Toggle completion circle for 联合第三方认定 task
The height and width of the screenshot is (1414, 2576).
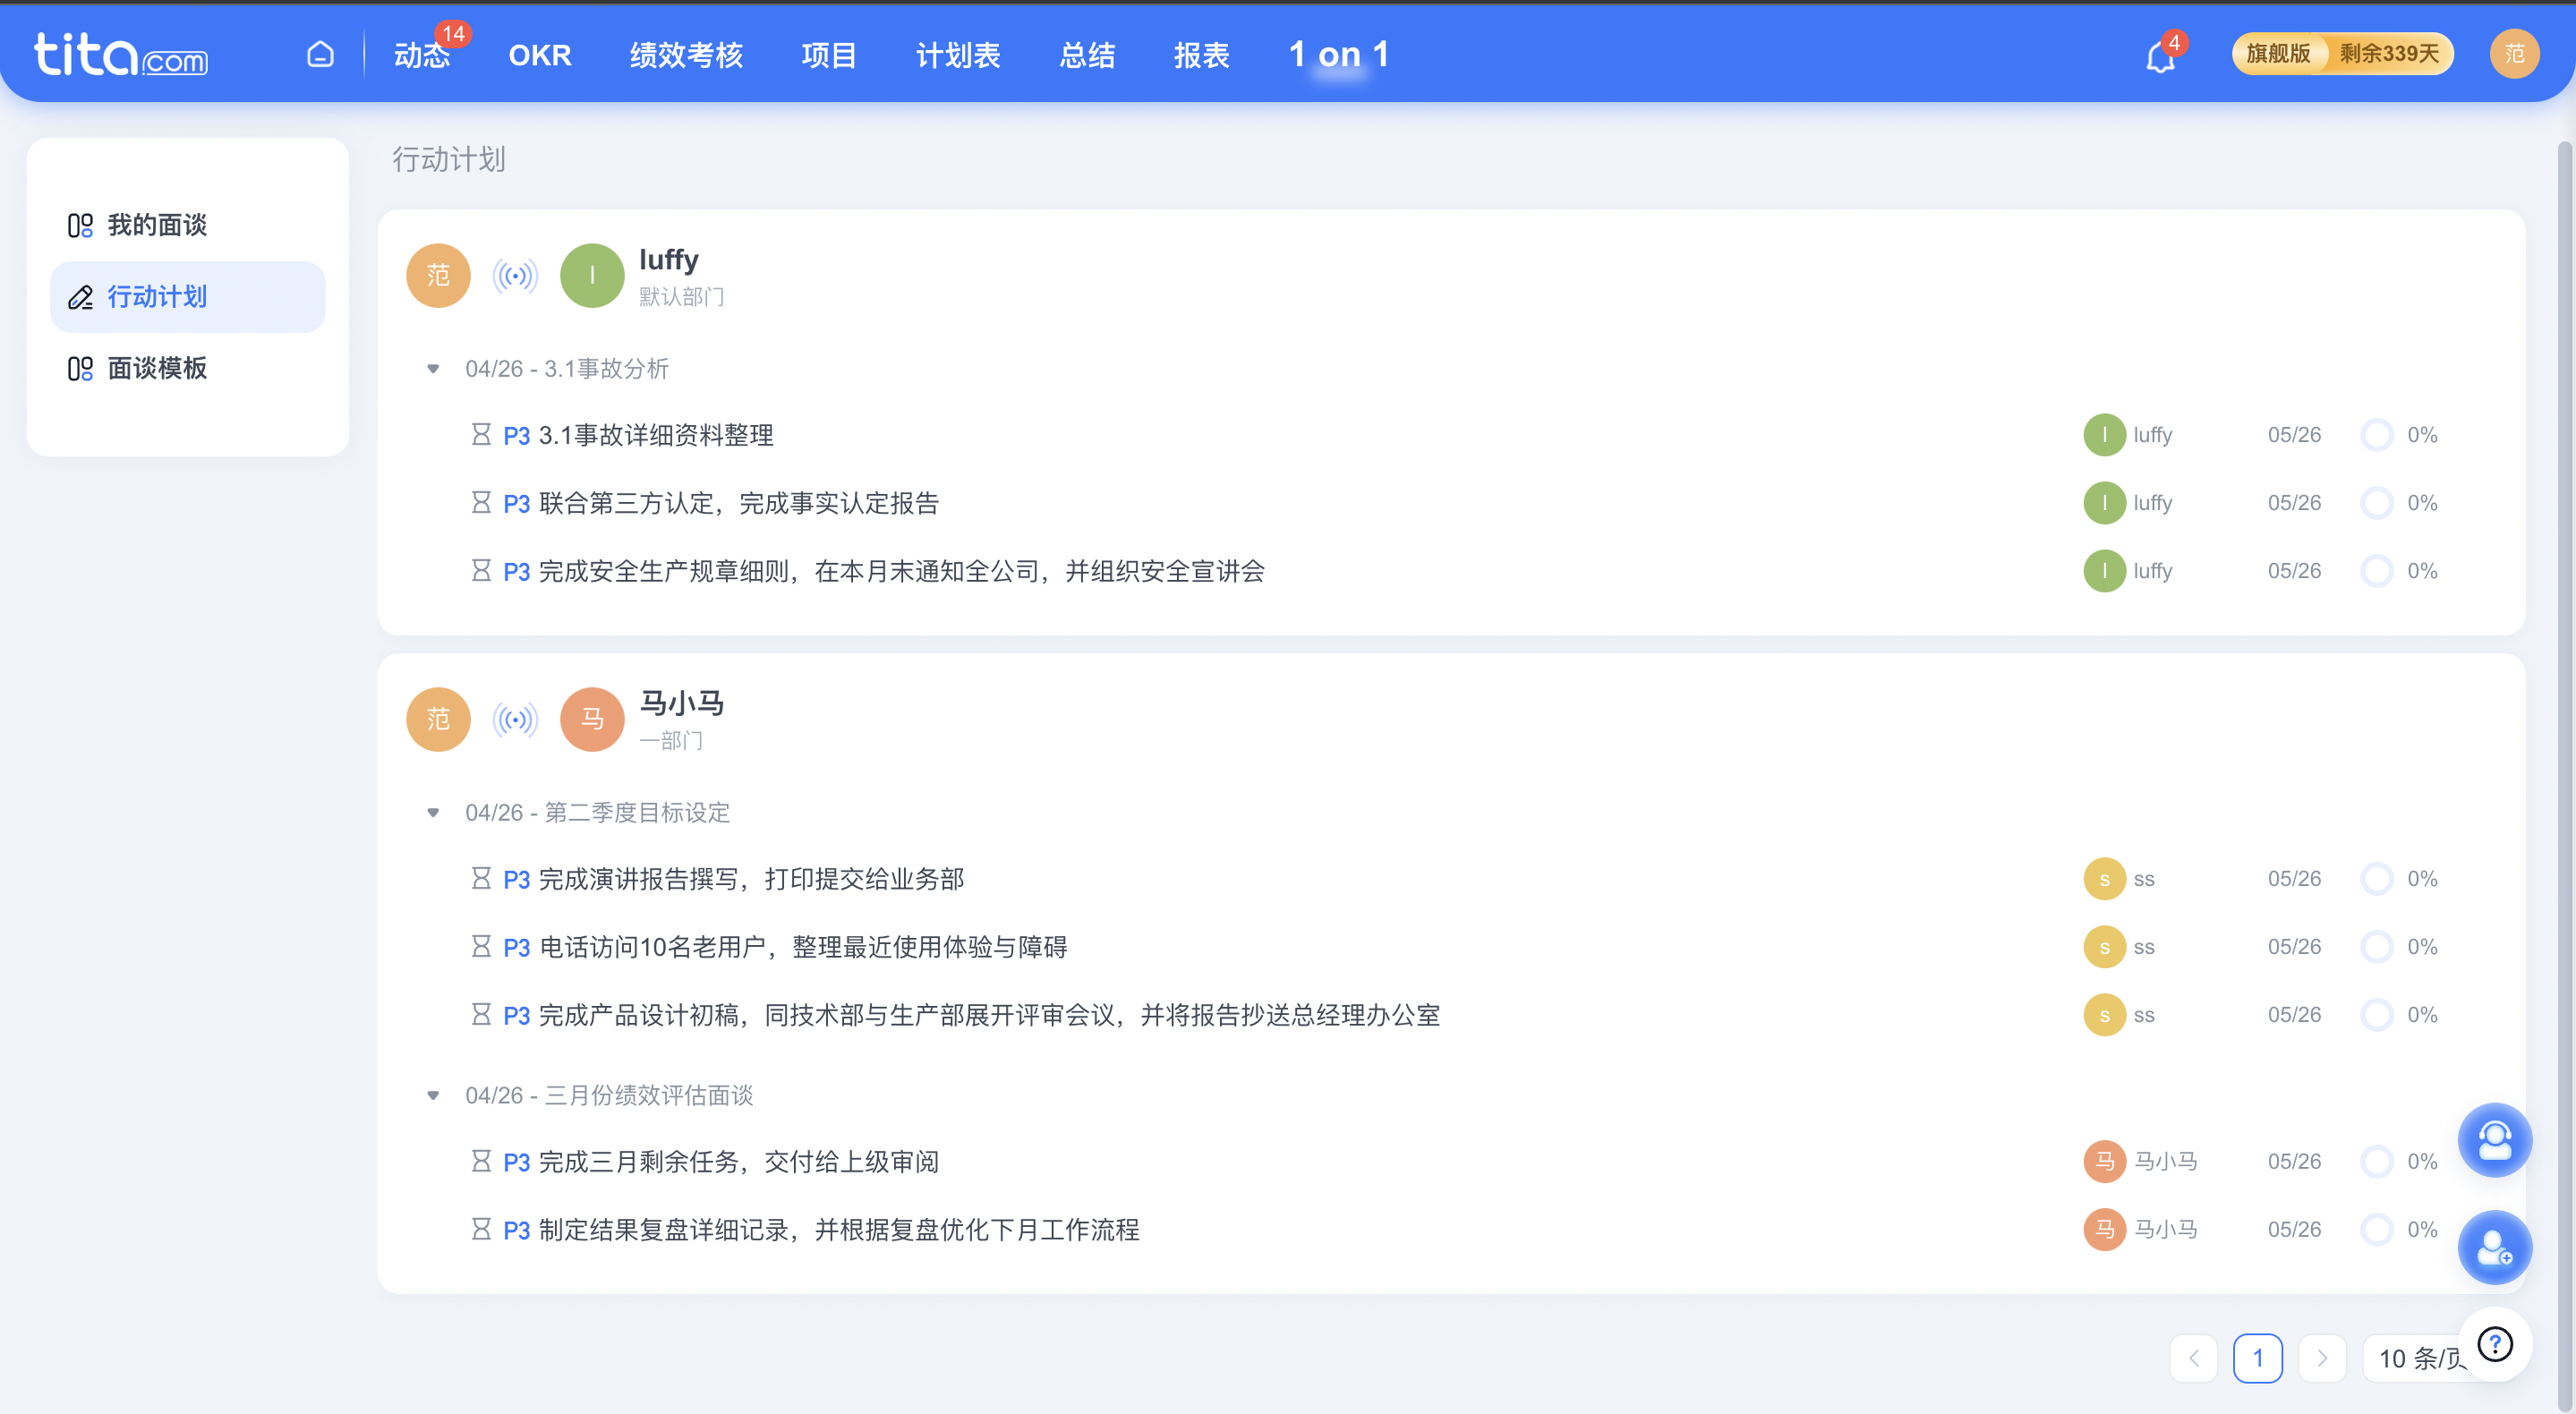pos(2376,502)
